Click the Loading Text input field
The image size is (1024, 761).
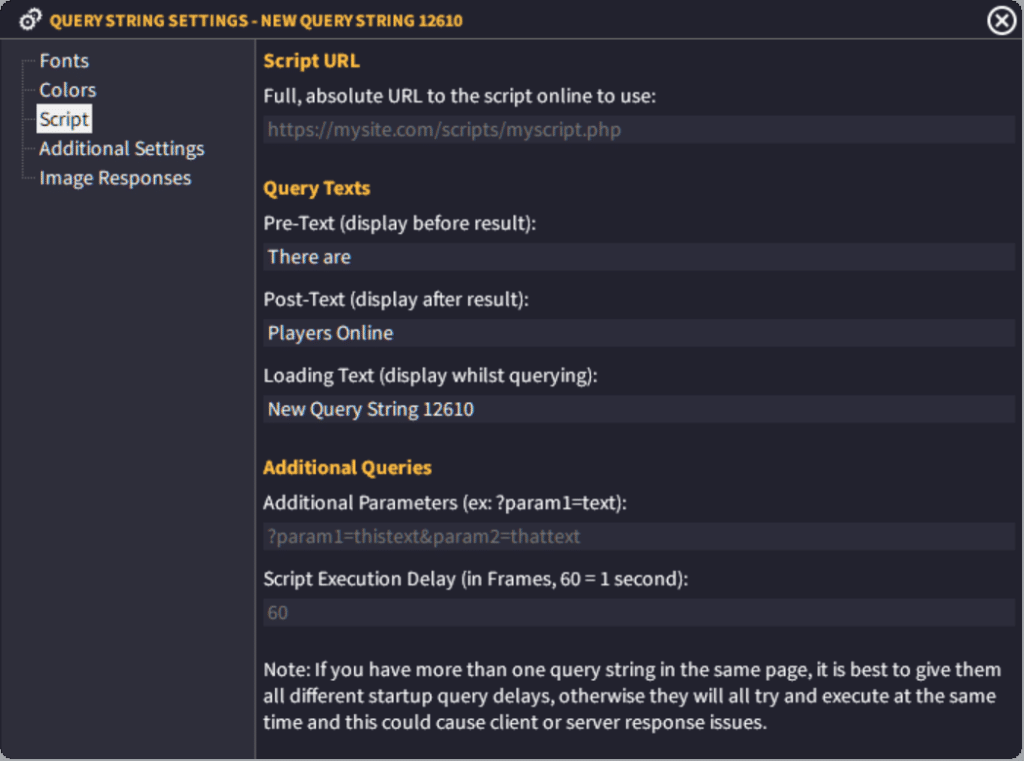[x=639, y=409]
